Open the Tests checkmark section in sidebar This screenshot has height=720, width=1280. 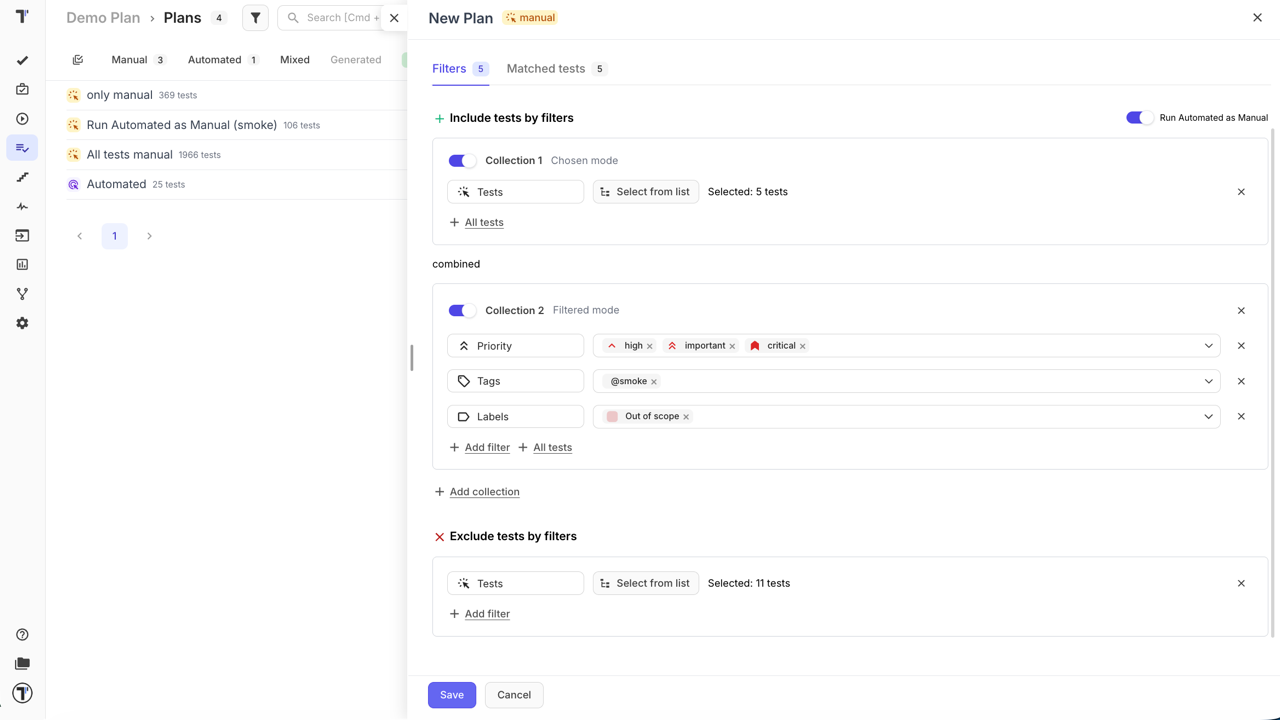22,60
